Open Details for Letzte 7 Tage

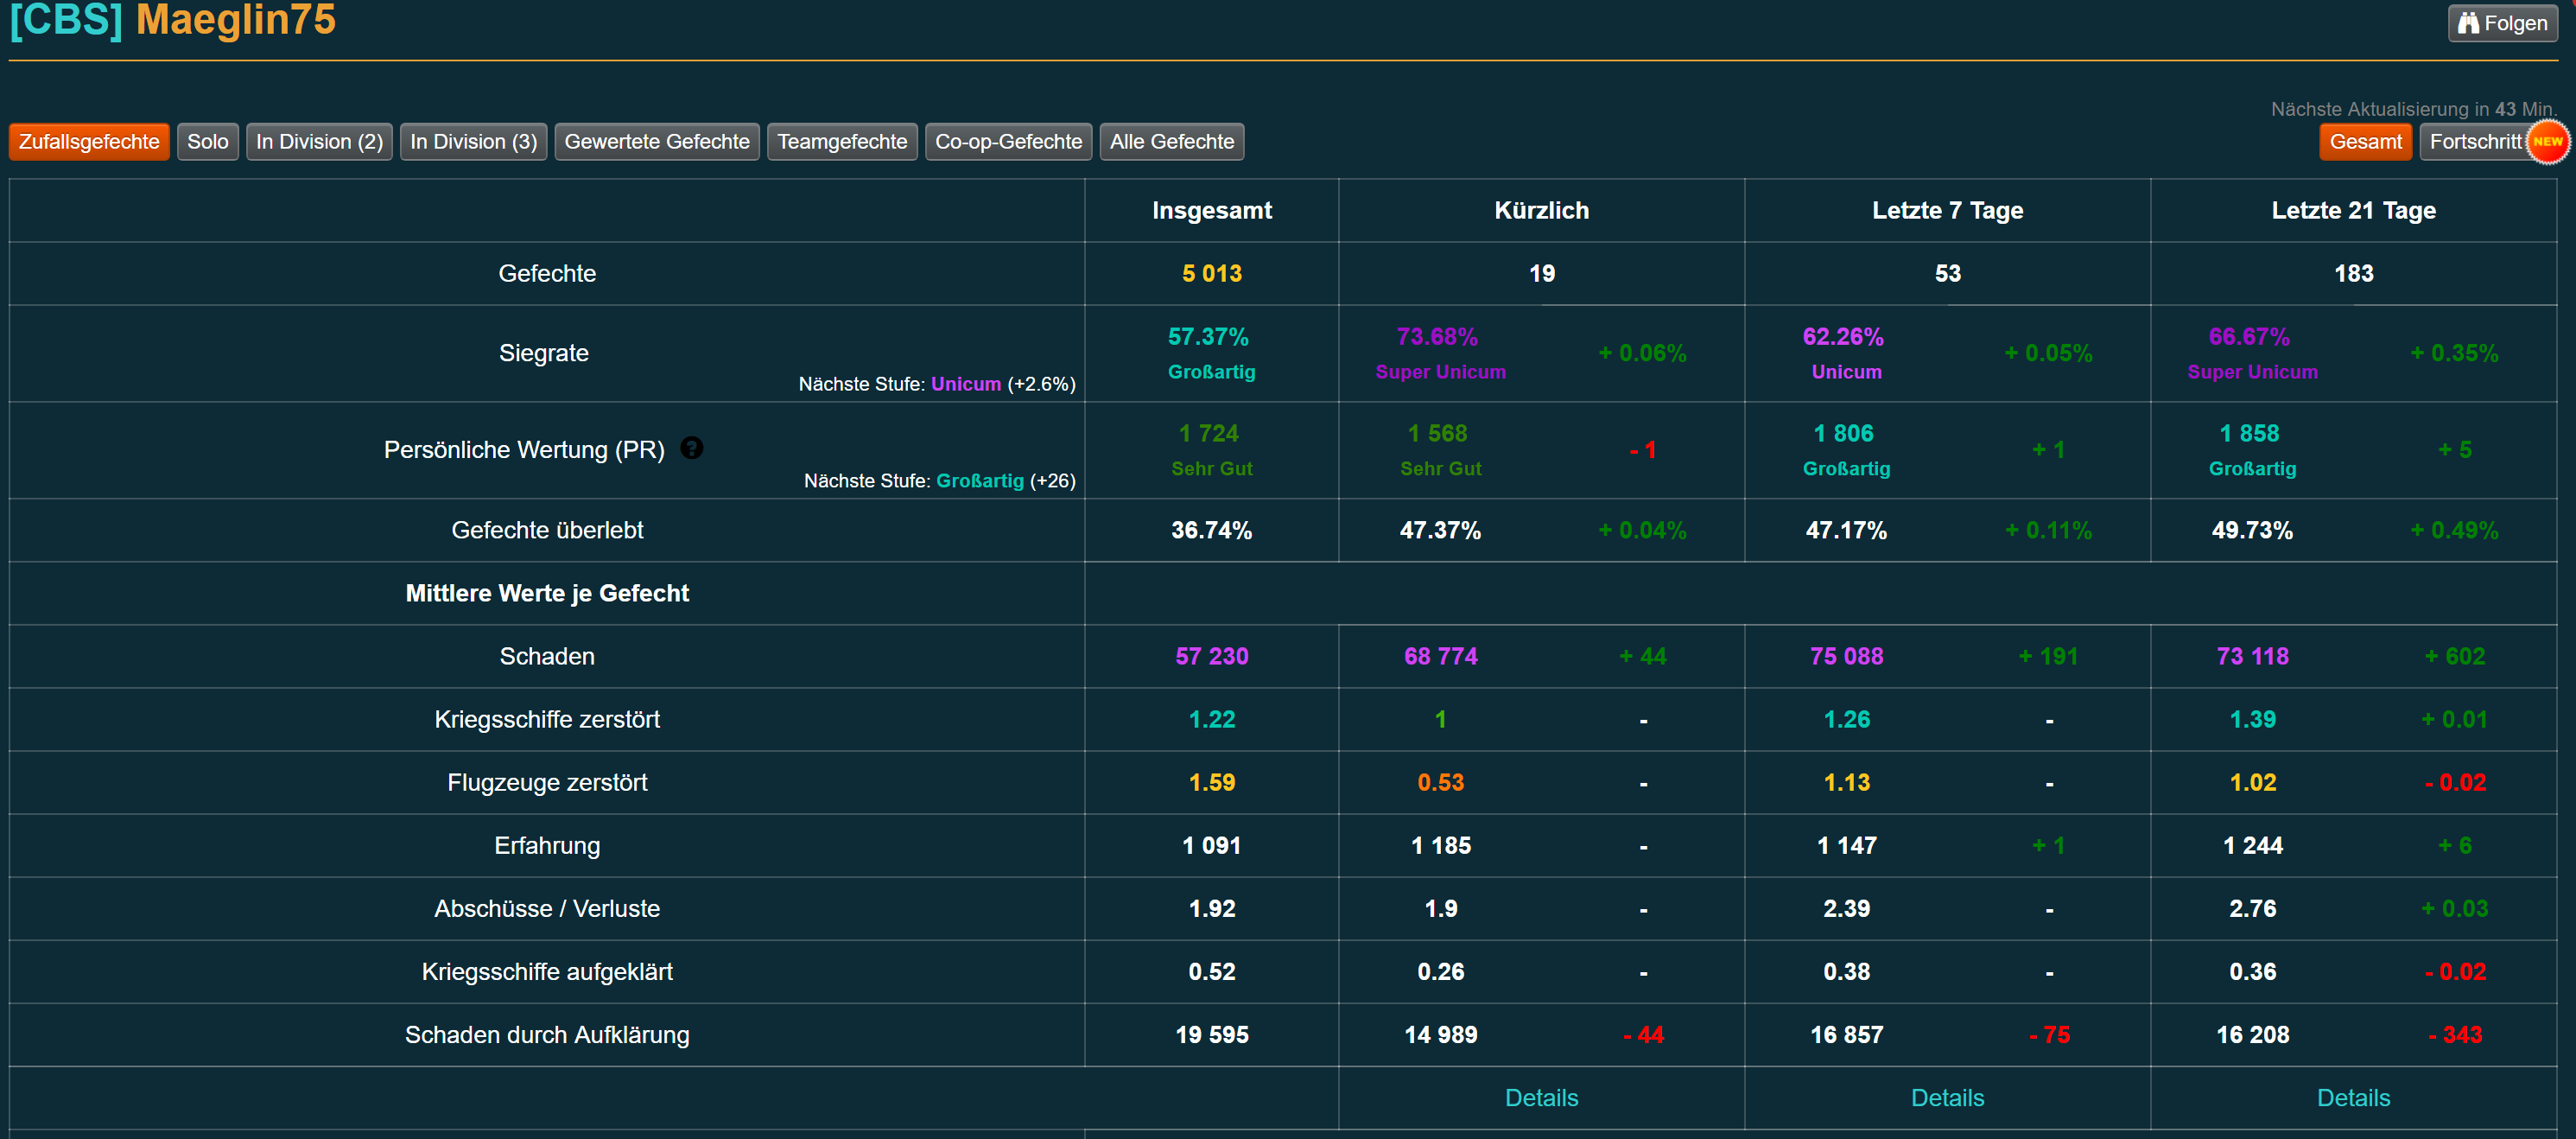tap(1947, 1097)
